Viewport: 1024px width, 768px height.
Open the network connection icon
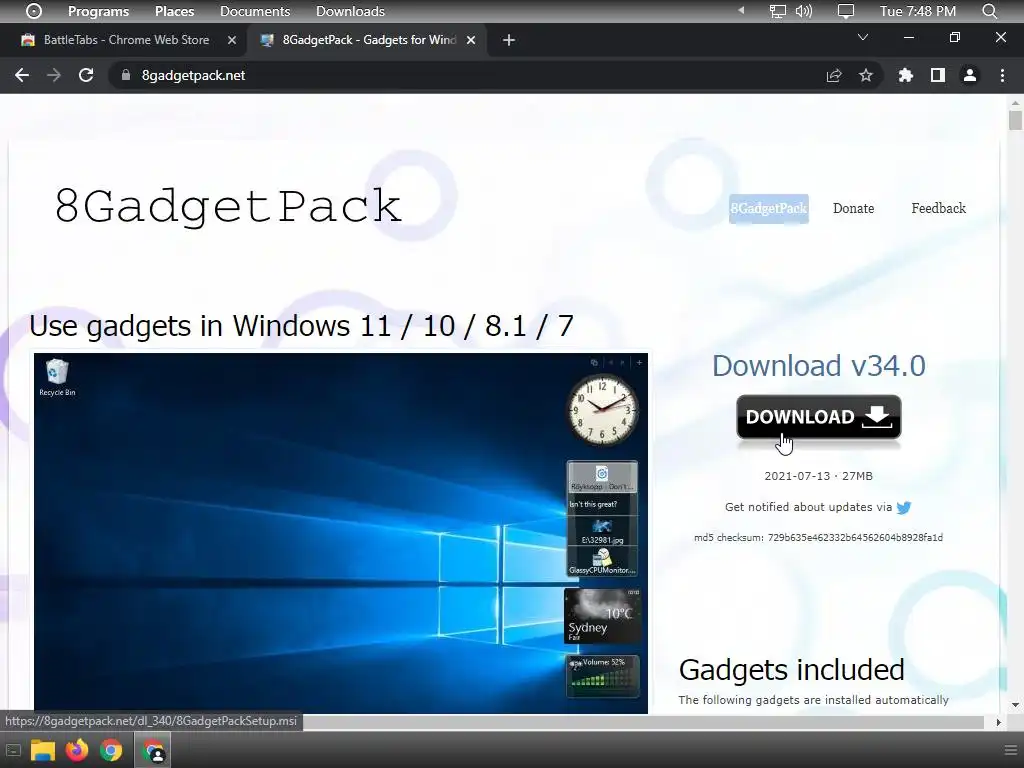[x=777, y=11]
